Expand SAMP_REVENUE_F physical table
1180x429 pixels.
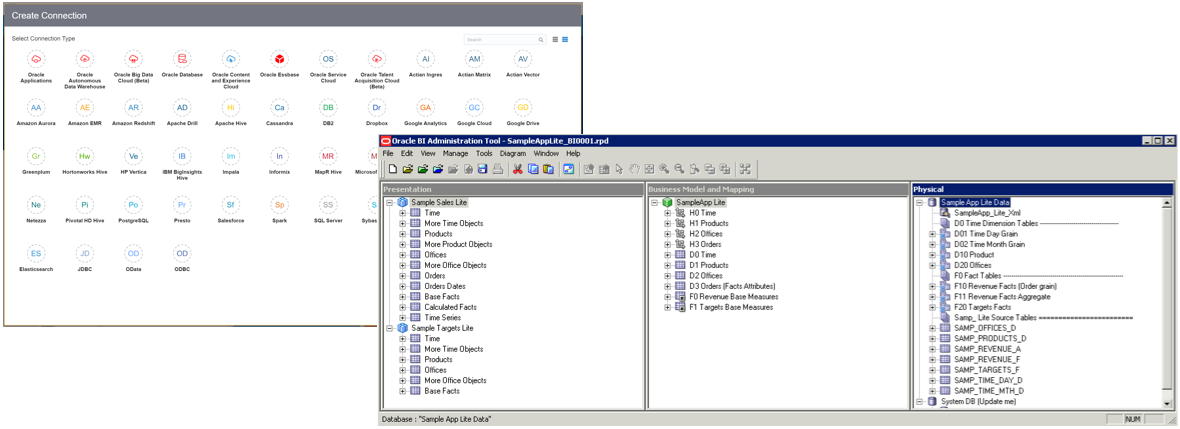tap(932, 360)
